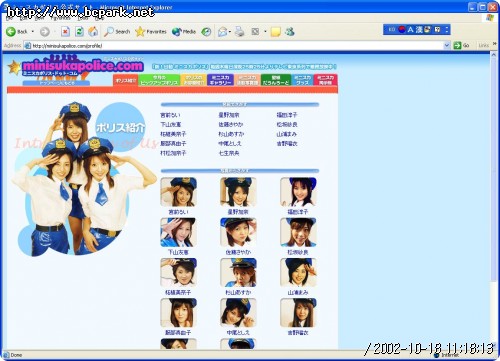Toggle the A alphanumeric input mode
Image resolution: width=500 pixels, height=361 pixels.
(x=410, y=30)
